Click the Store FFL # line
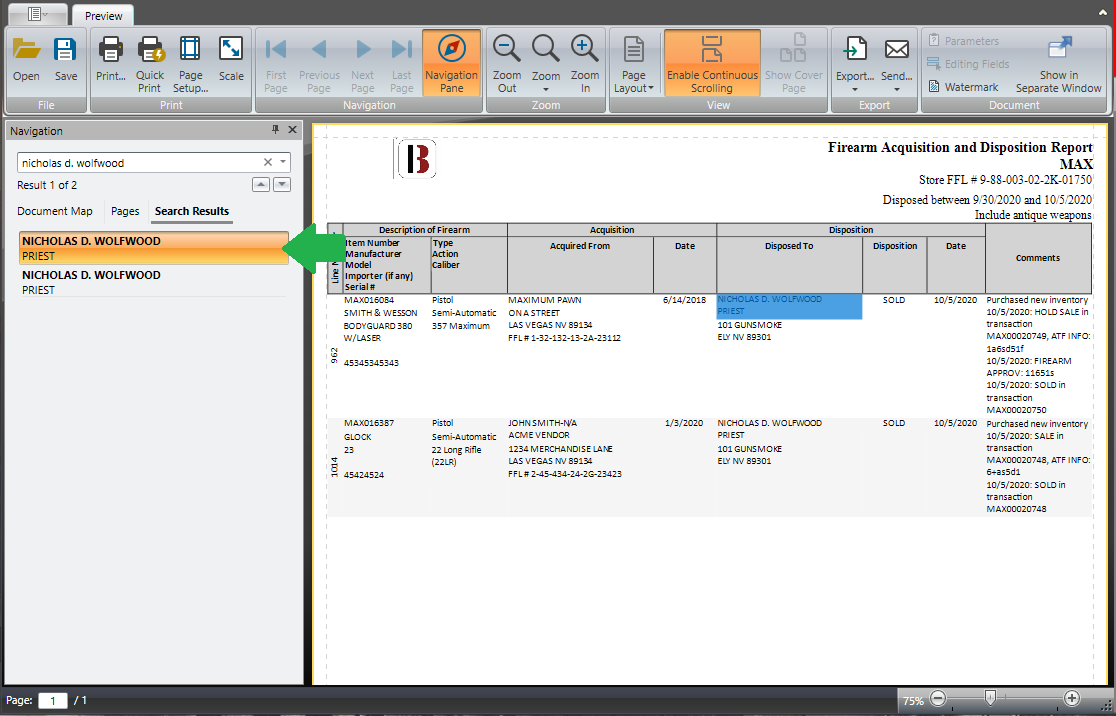Image resolution: width=1116 pixels, height=716 pixels. [x=1006, y=181]
